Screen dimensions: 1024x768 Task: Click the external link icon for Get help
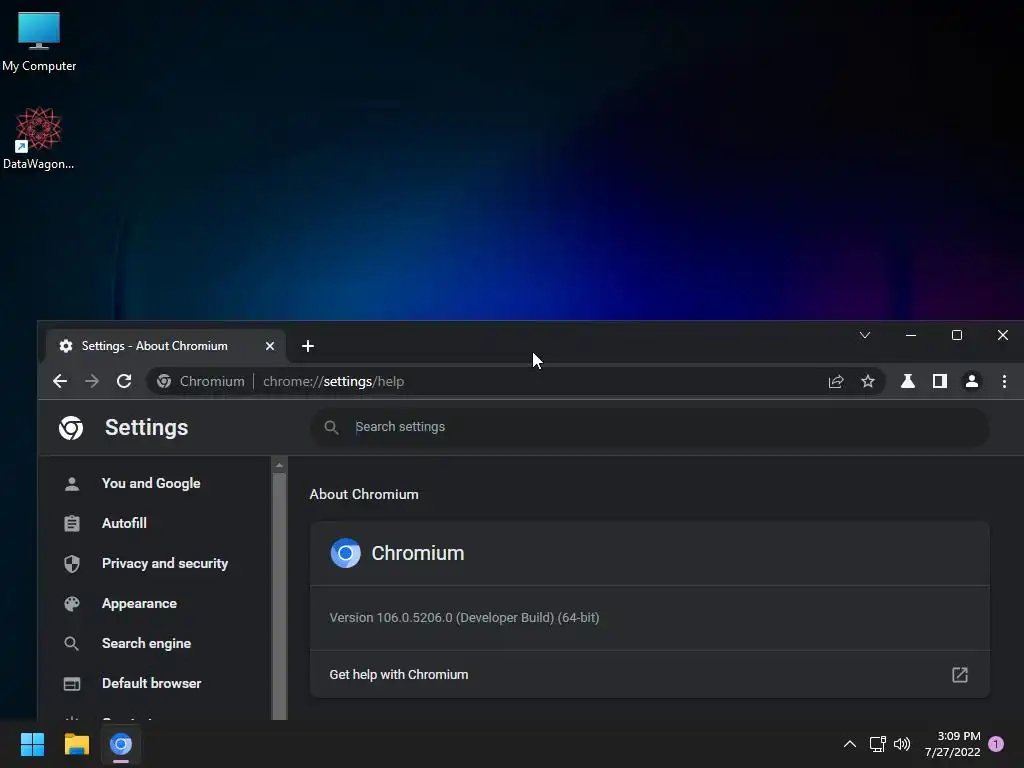tap(959, 675)
